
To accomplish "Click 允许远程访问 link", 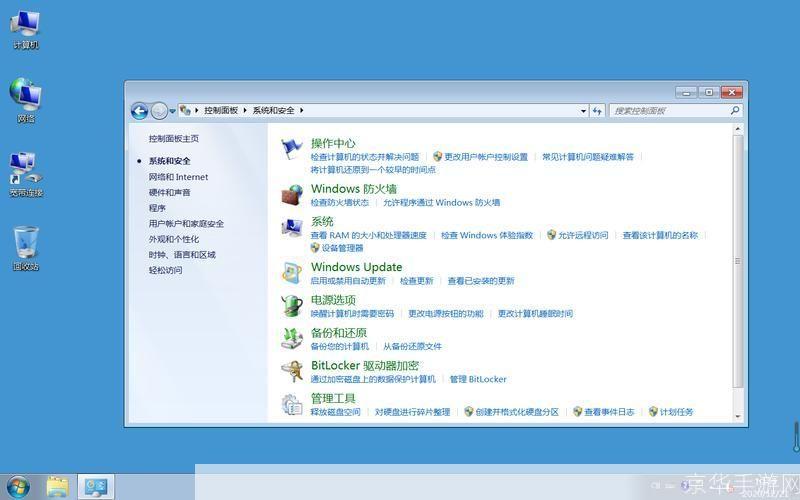I will [582, 235].
